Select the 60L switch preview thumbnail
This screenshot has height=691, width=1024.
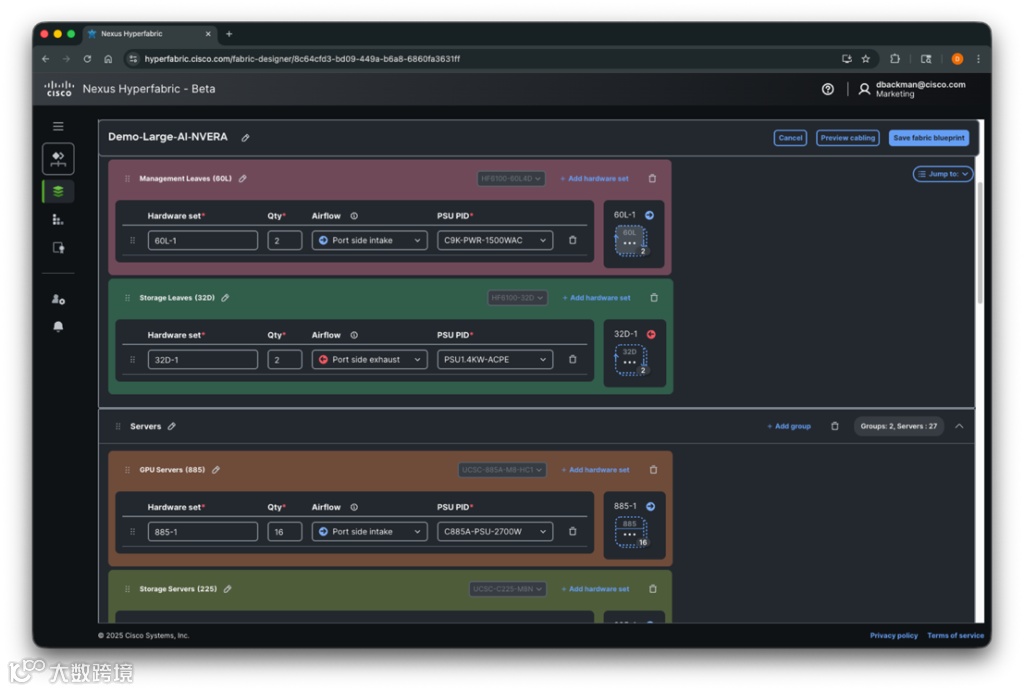pyautogui.click(x=630, y=240)
